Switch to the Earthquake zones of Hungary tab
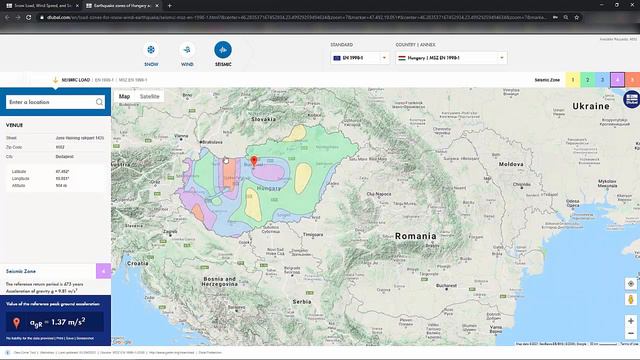 pos(122,6)
